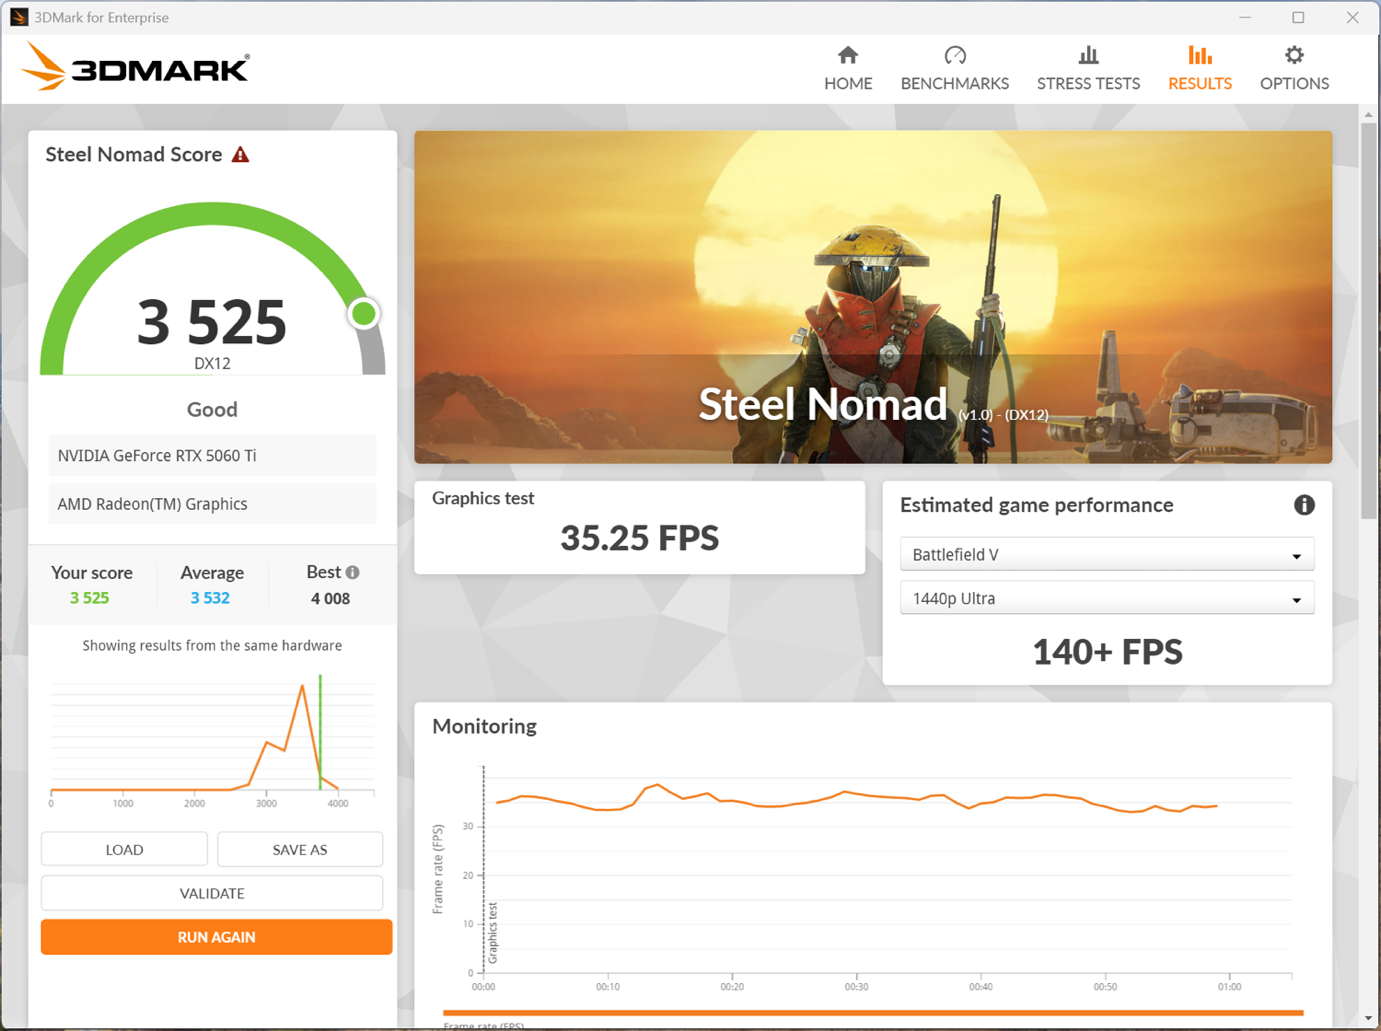Click the LOAD button
The width and height of the screenshot is (1381, 1031).
pos(124,849)
